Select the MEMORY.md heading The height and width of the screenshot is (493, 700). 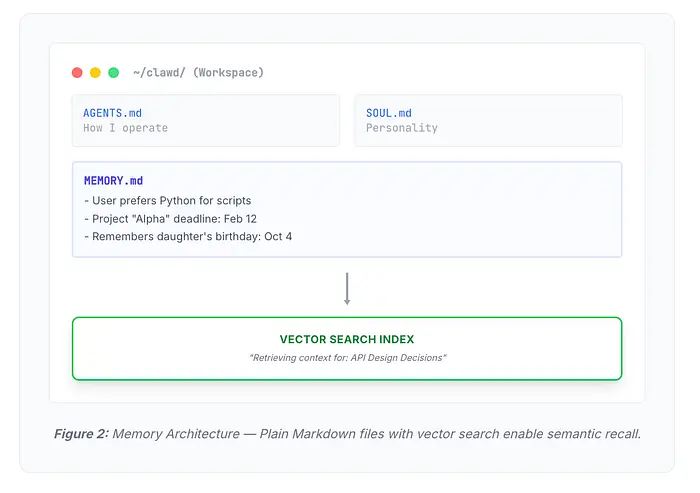click(113, 181)
